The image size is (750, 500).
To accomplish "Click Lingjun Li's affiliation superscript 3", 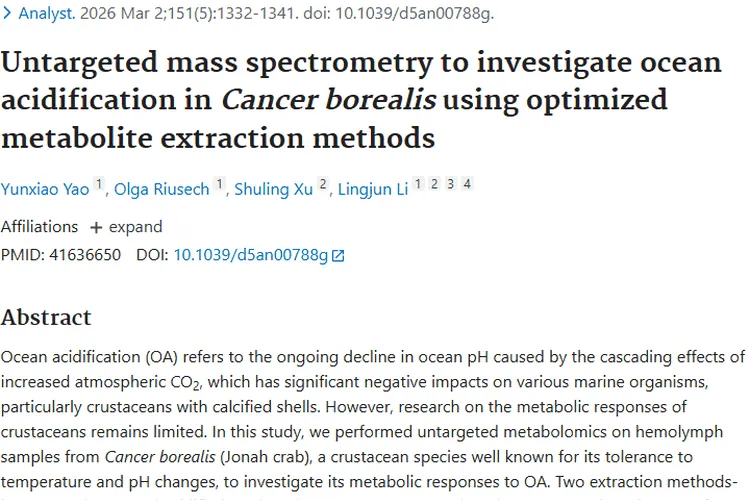I will pyautogui.click(x=450, y=184).
